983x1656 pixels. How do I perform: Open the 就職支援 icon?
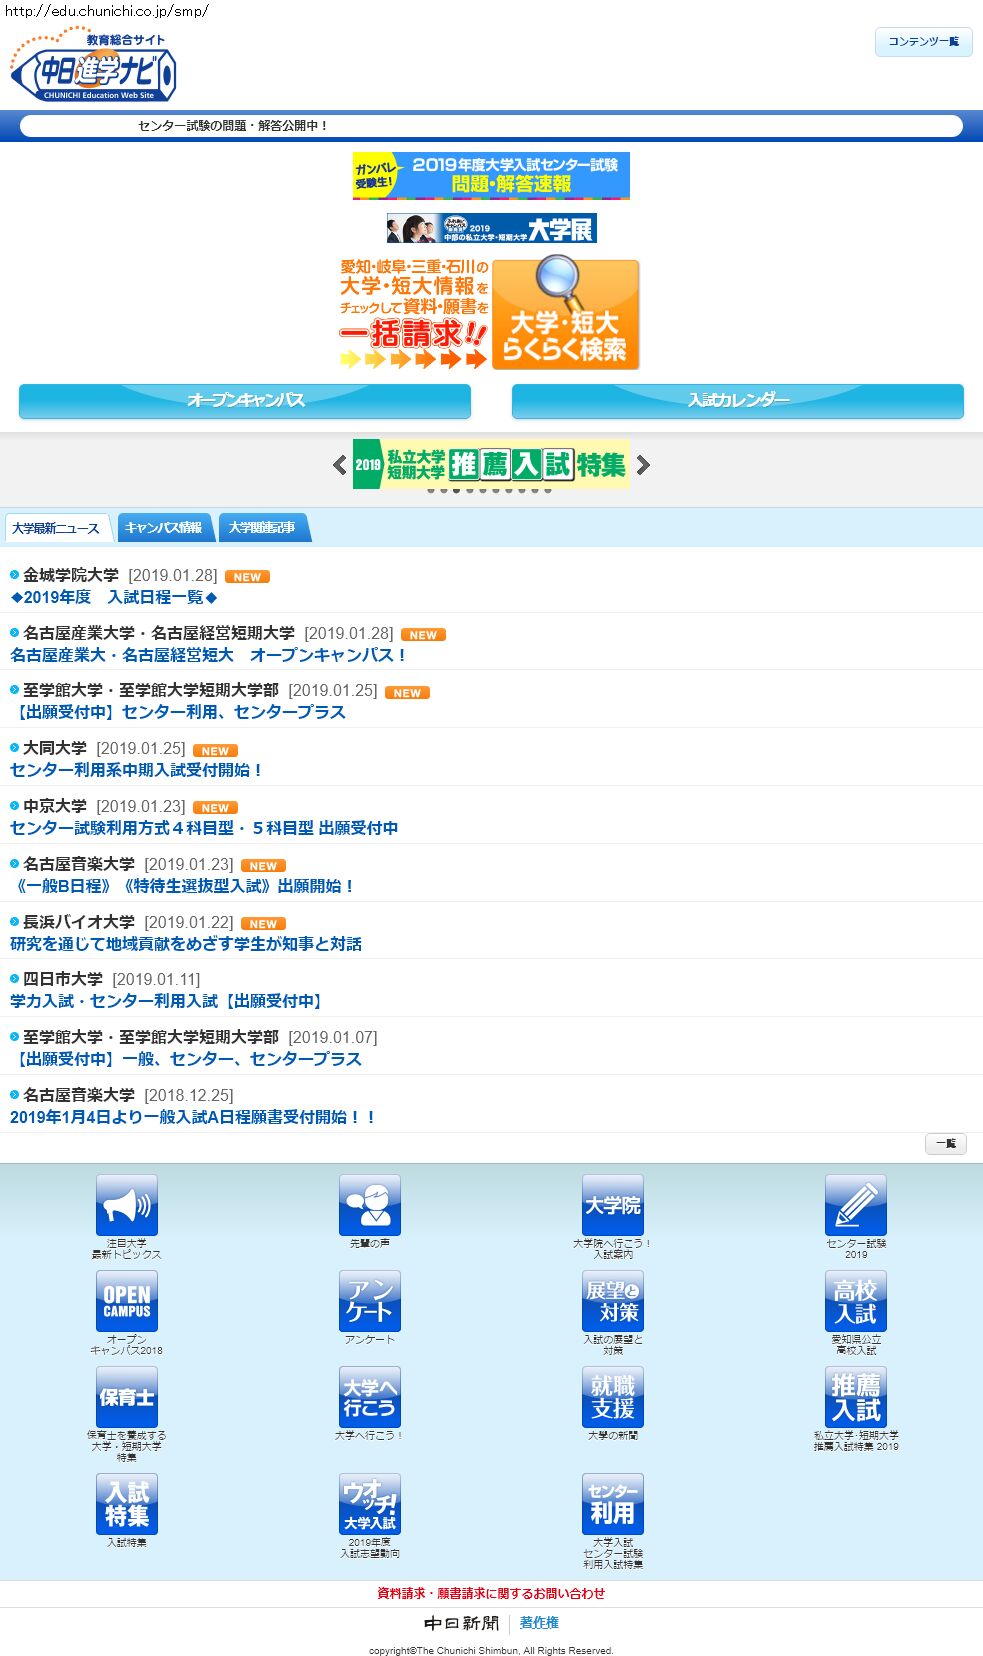[612, 1397]
